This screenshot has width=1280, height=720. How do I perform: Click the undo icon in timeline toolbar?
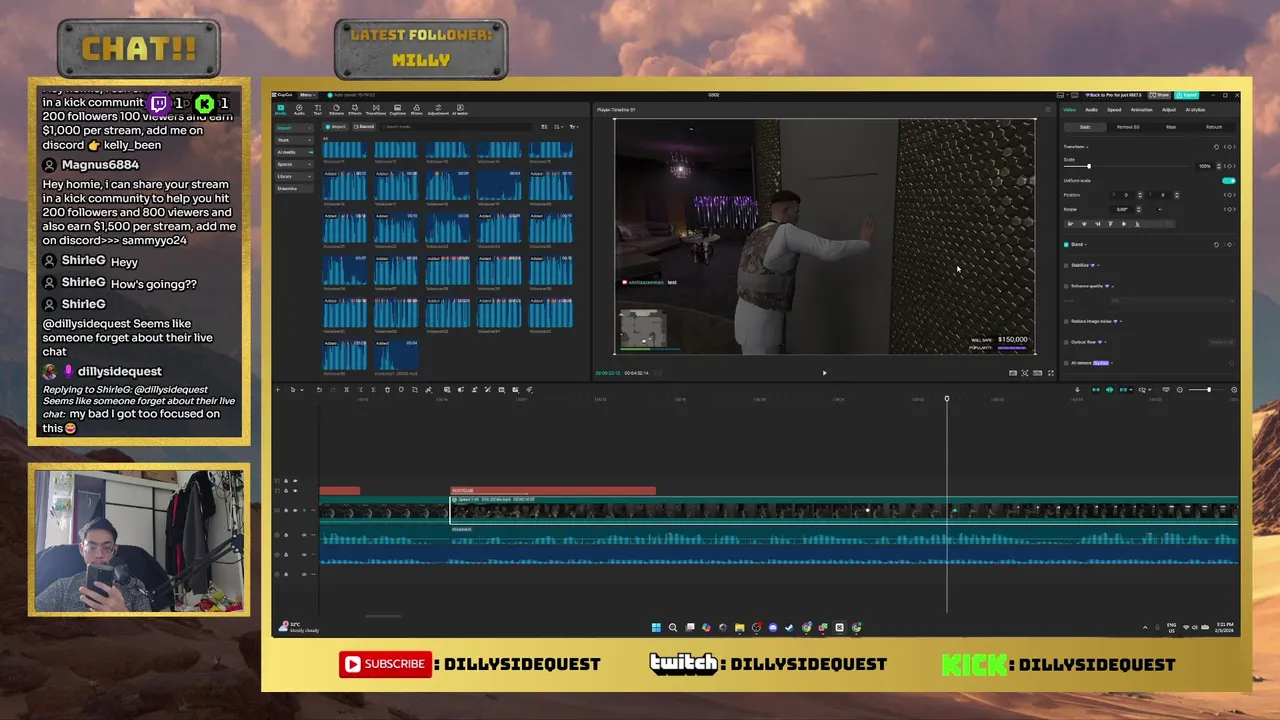click(x=319, y=390)
